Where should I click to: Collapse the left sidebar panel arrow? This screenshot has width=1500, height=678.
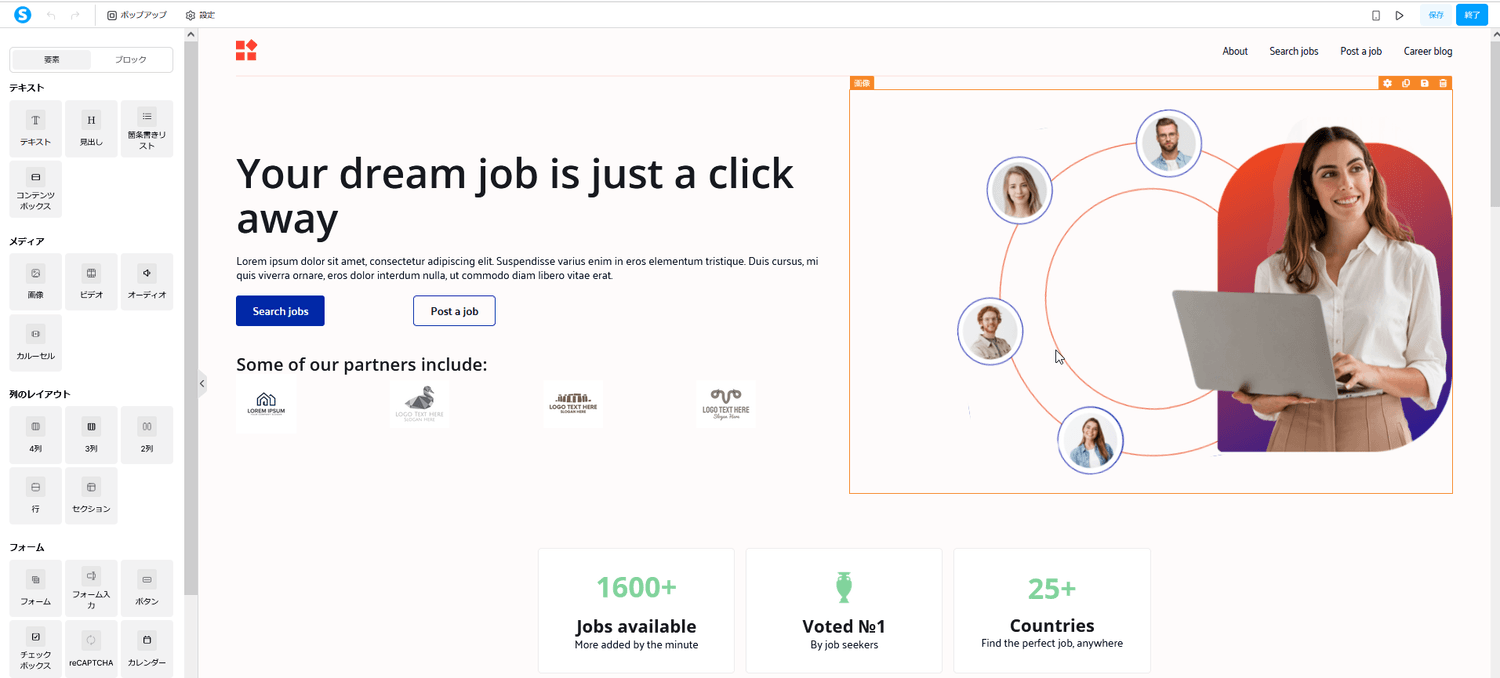point(201,383)
